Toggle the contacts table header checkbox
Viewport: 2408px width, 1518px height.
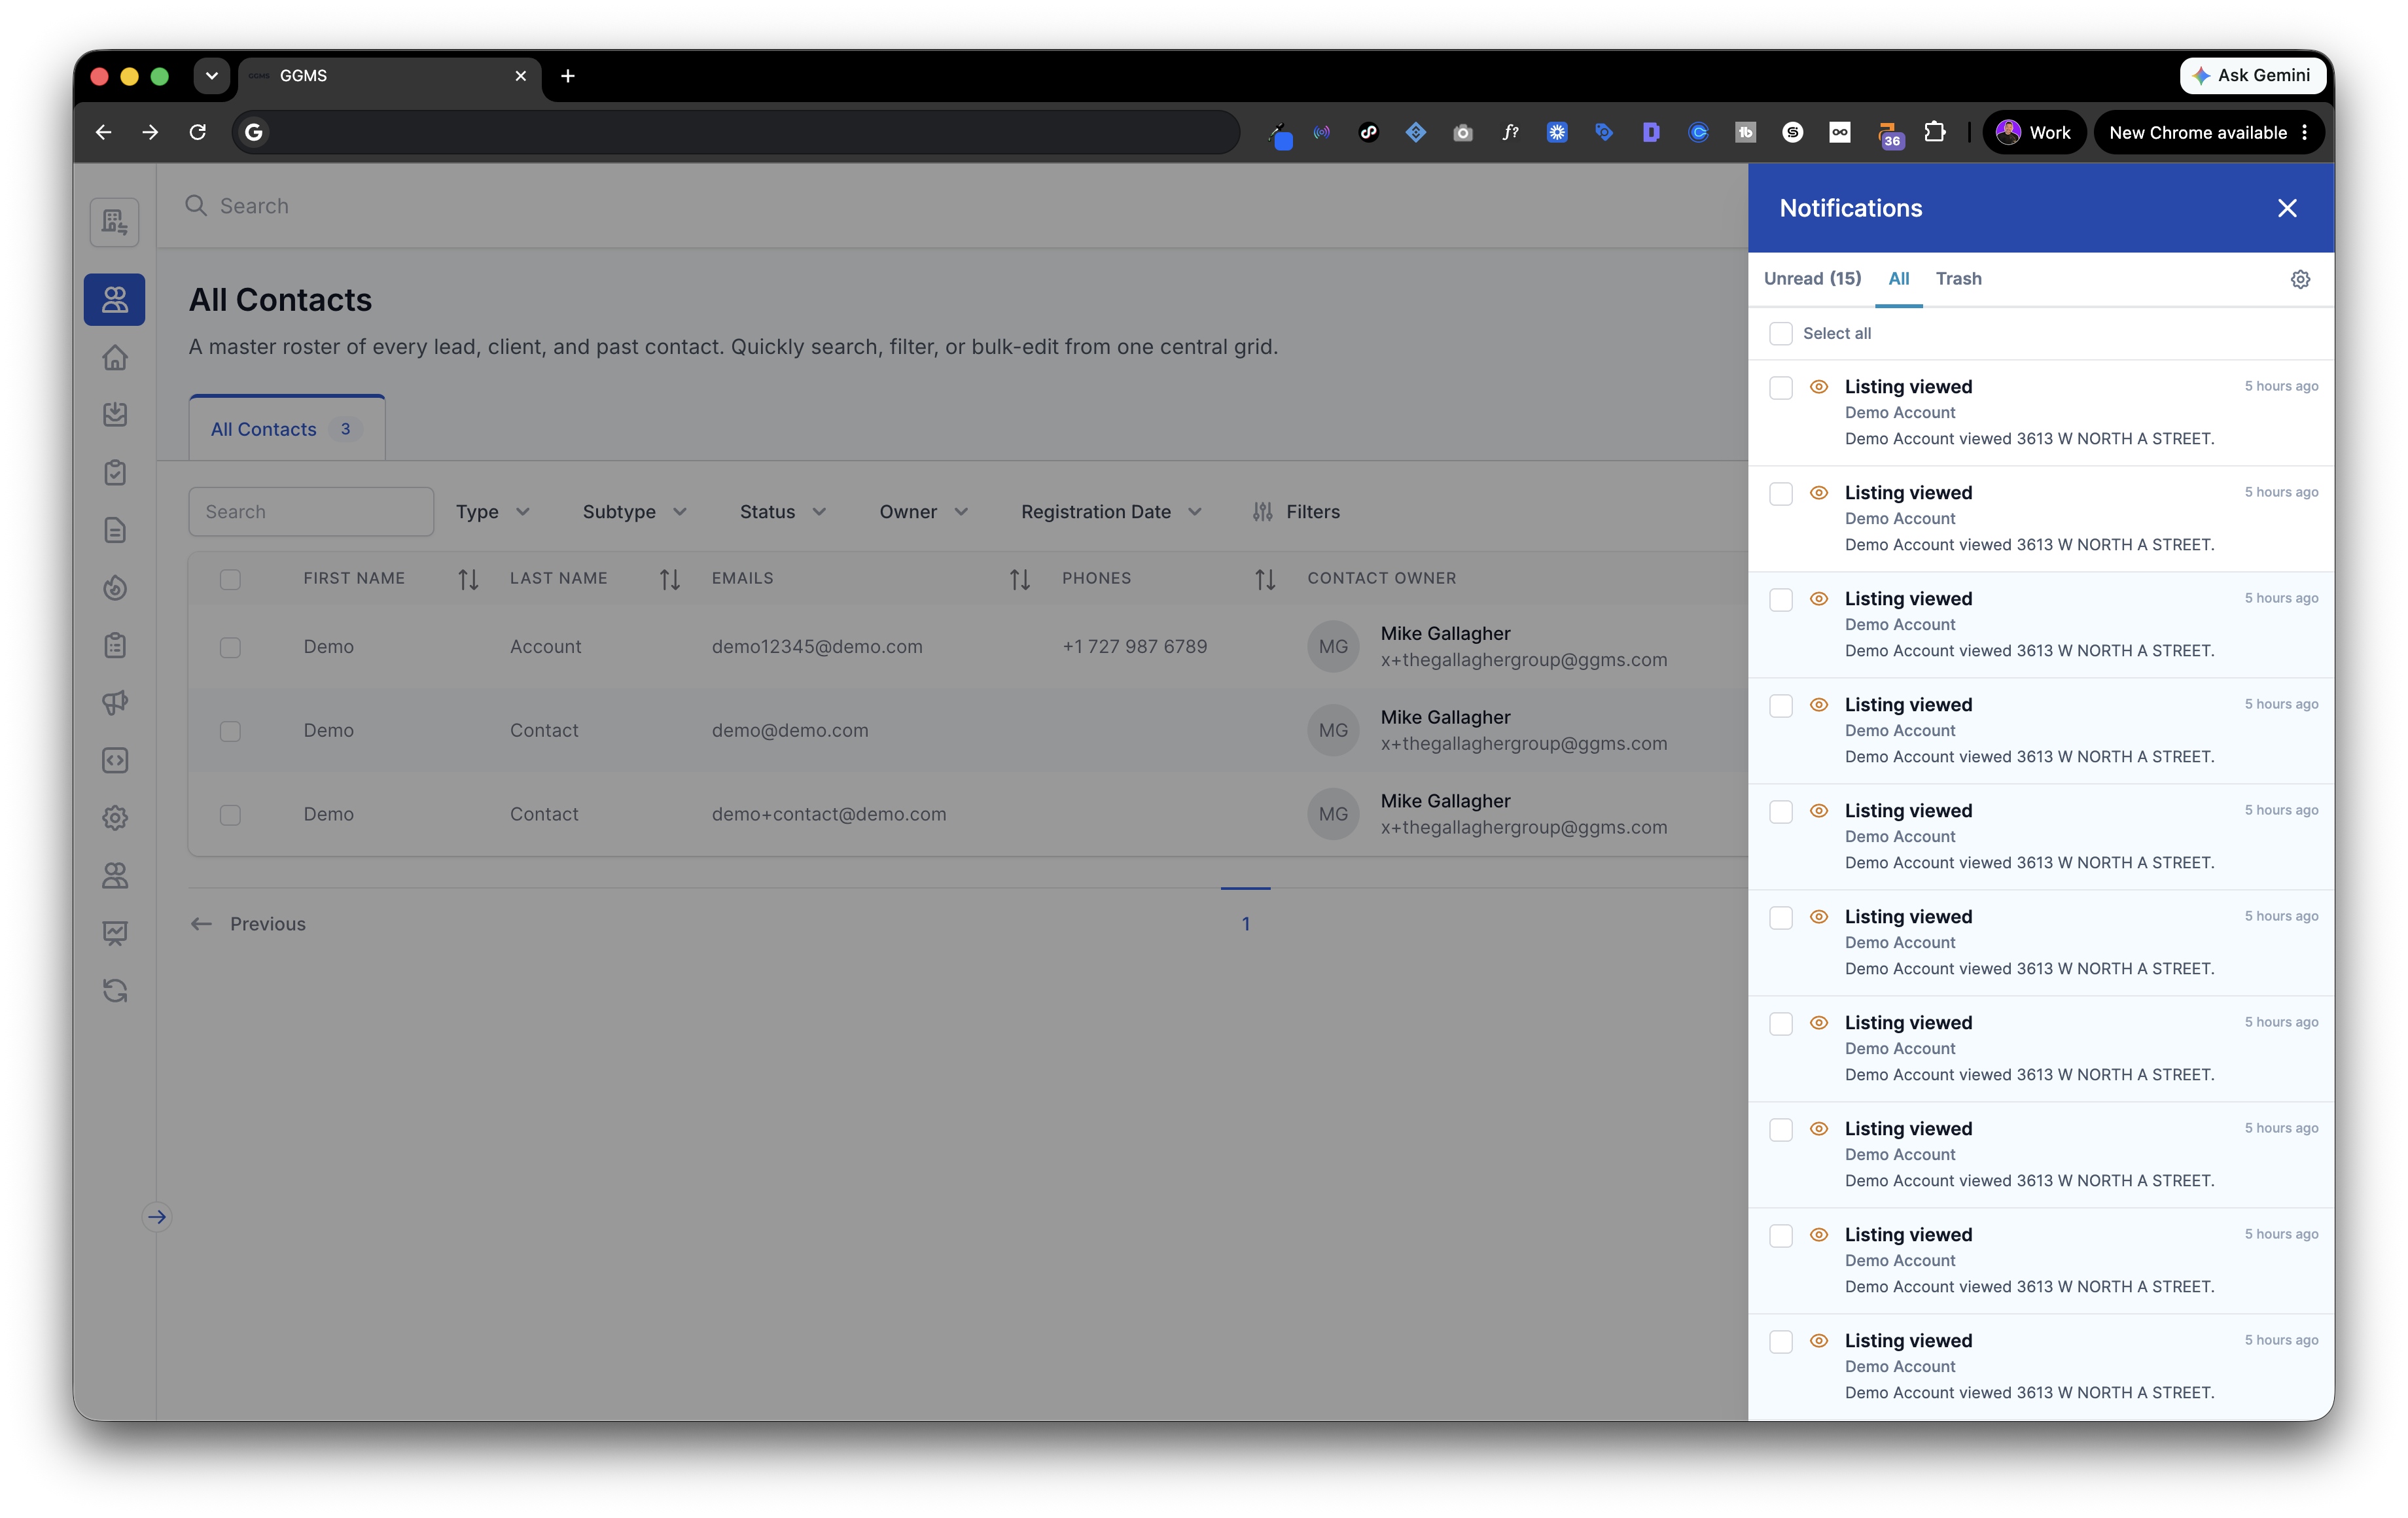tap(230, 579)
